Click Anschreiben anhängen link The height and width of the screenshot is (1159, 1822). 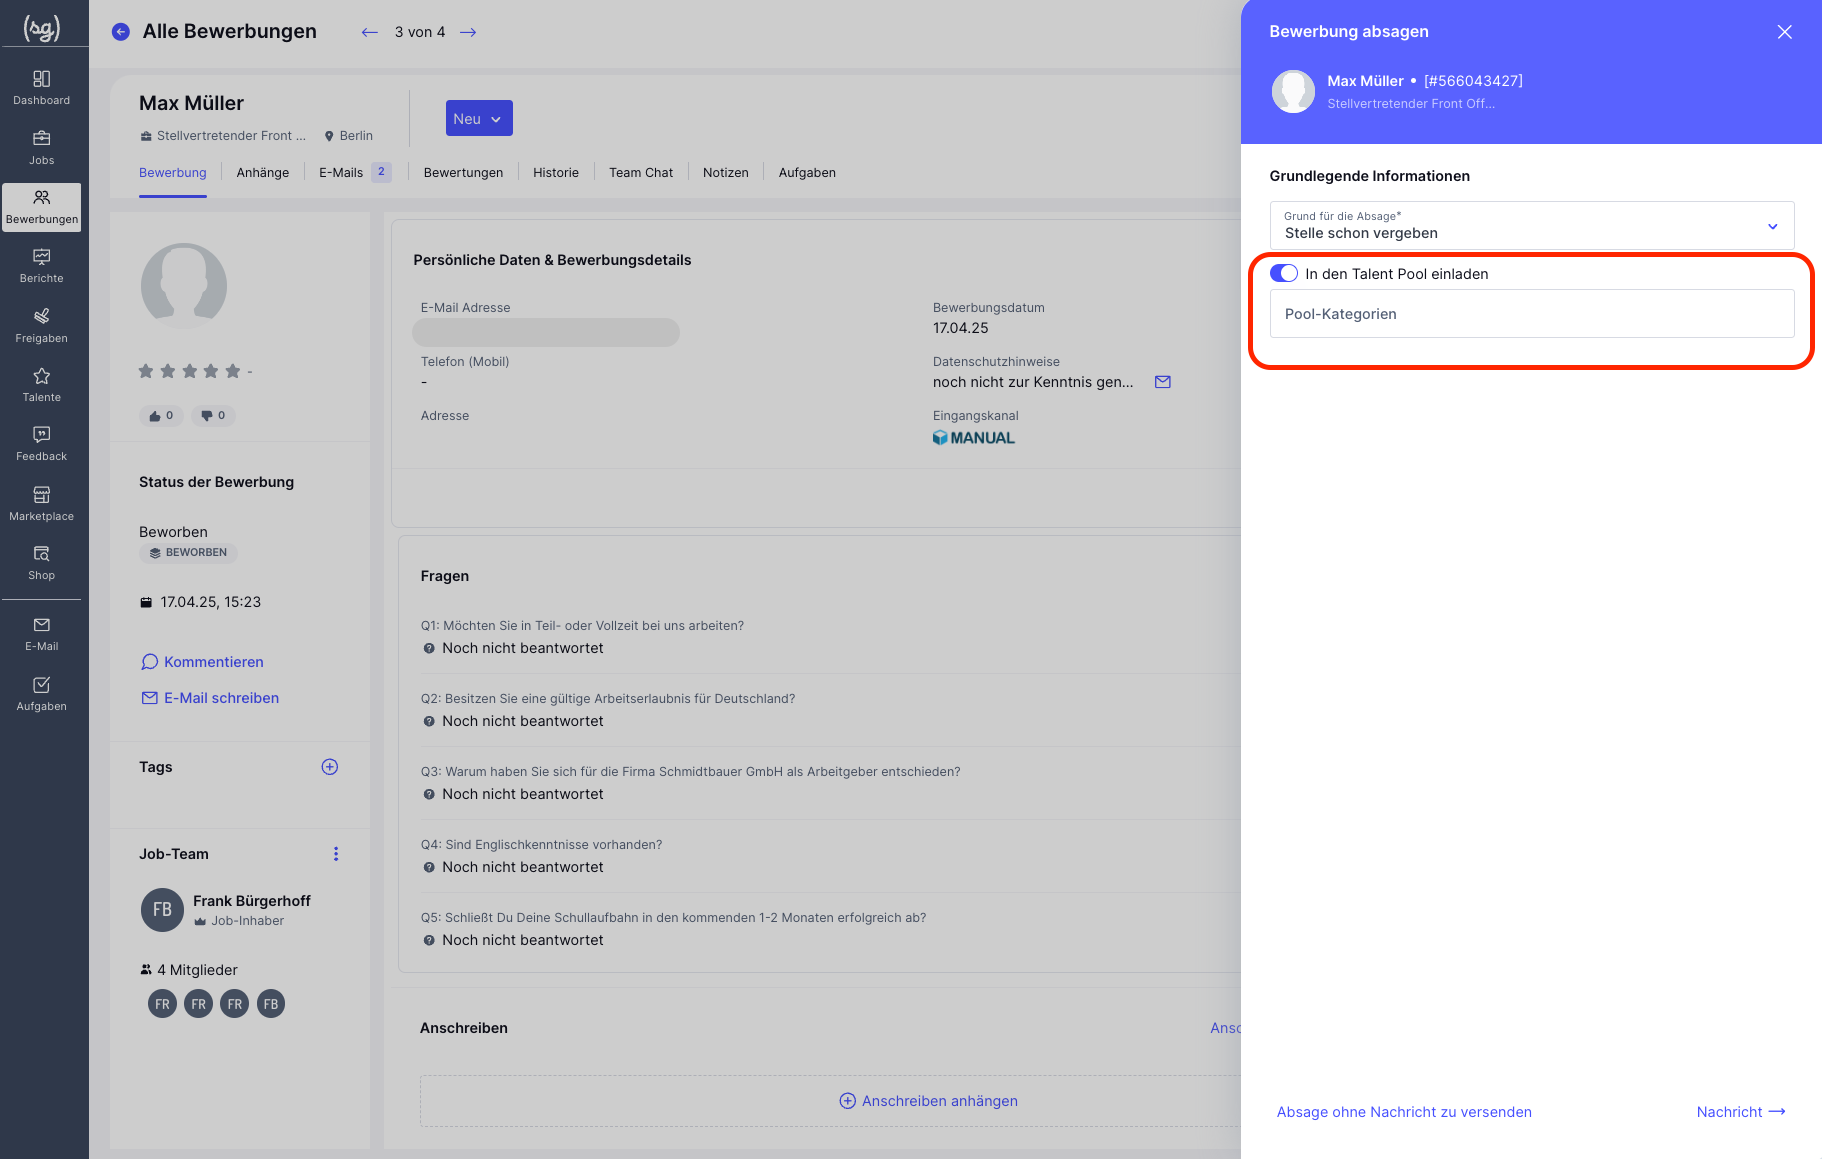[929, 1101]
